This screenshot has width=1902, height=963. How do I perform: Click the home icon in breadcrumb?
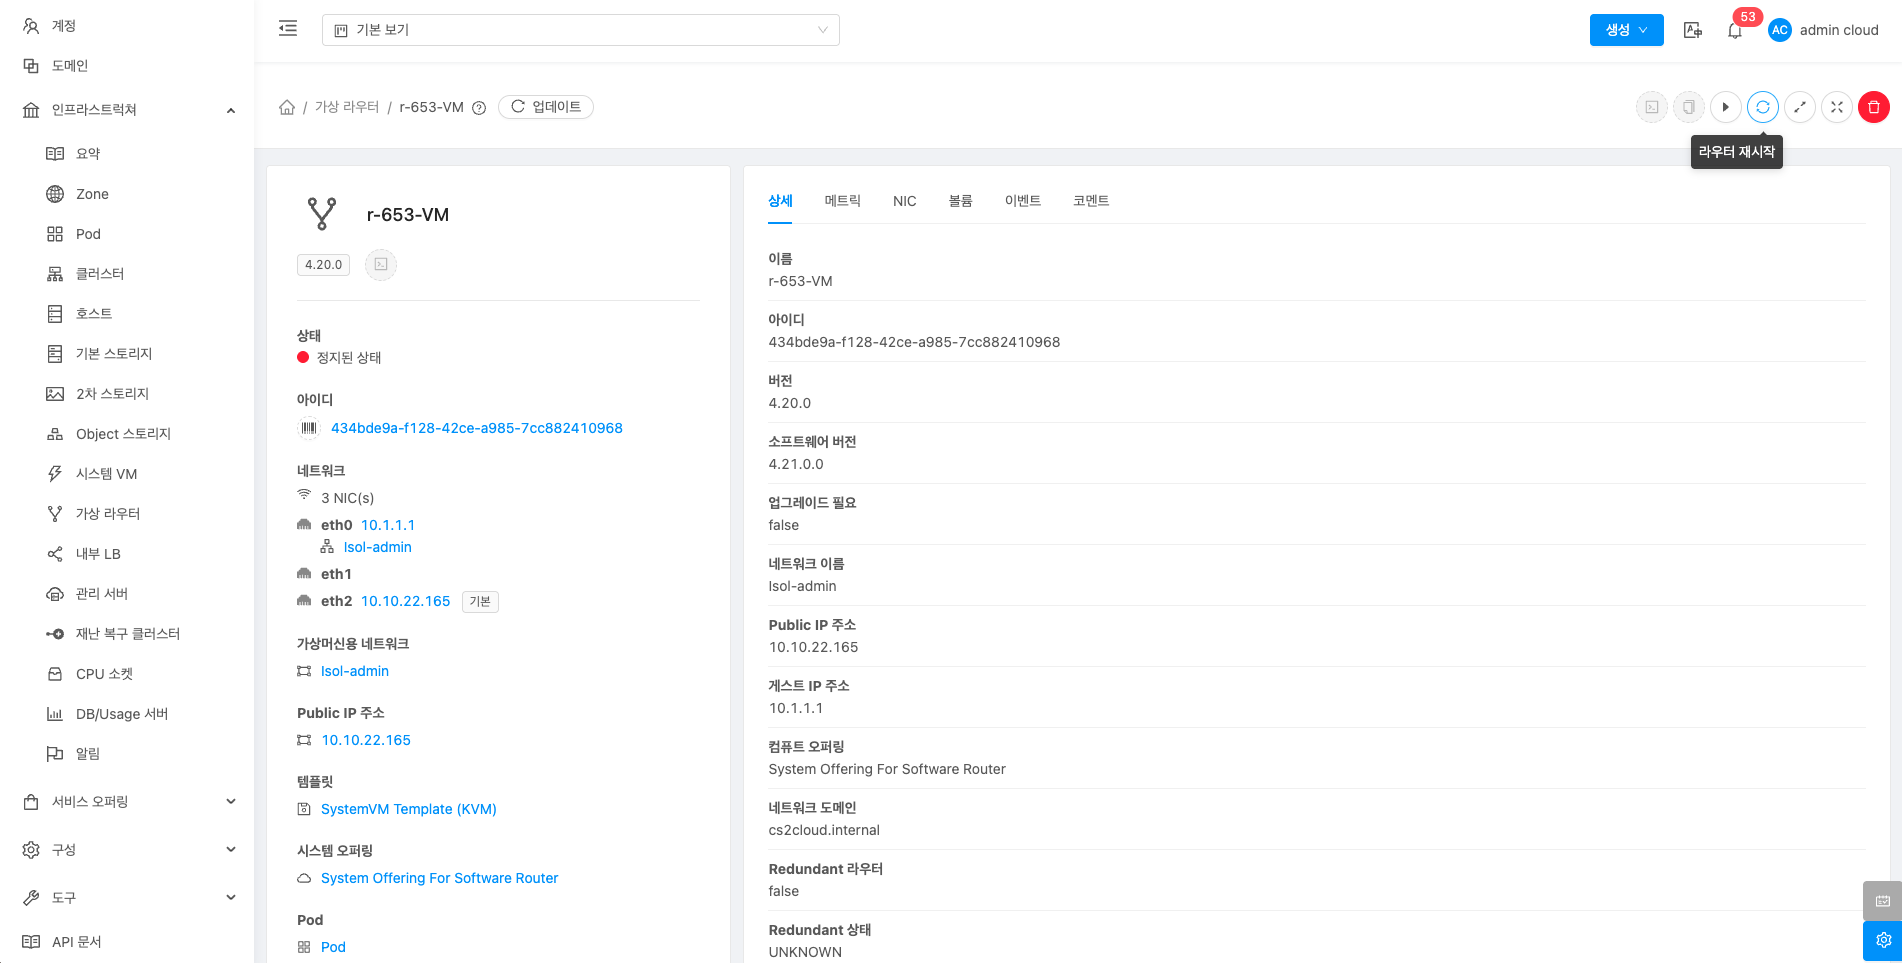pos(287,107)
